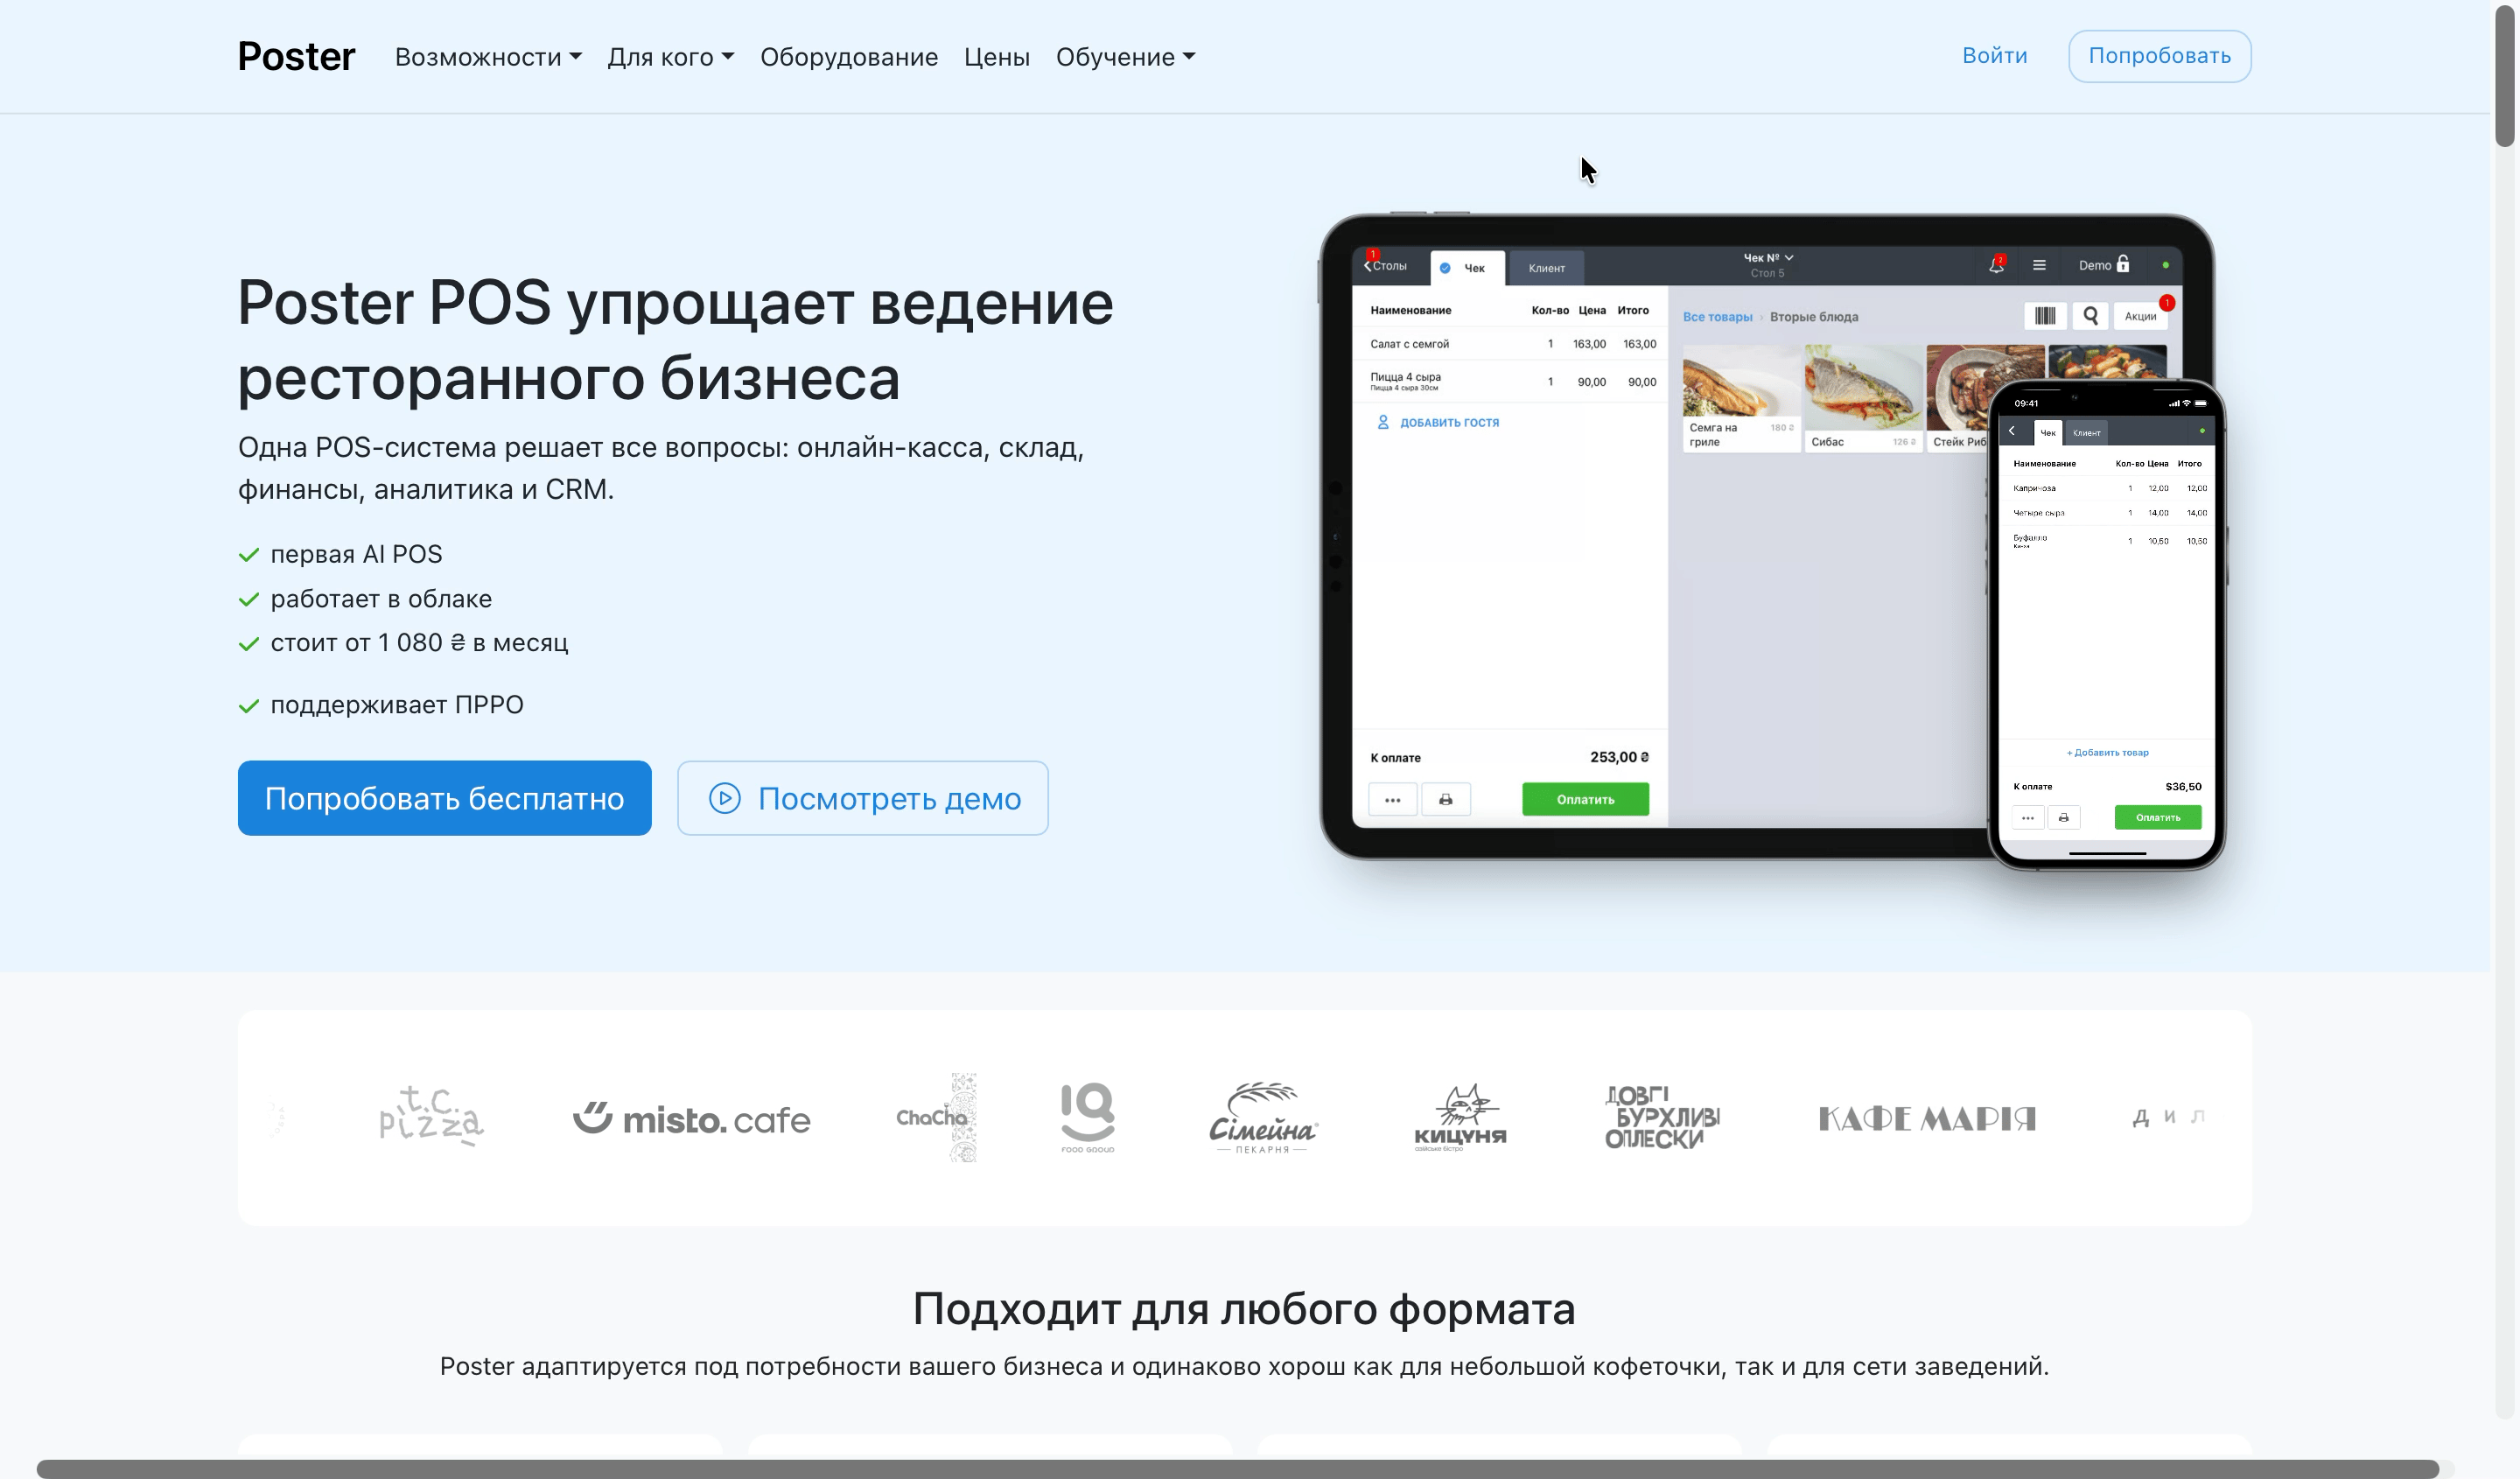This screenshot has height=1479, width=2520.
Task: Expand the Для кого dropdown menu
Action: pyautogui.click(x=670, y=57)
